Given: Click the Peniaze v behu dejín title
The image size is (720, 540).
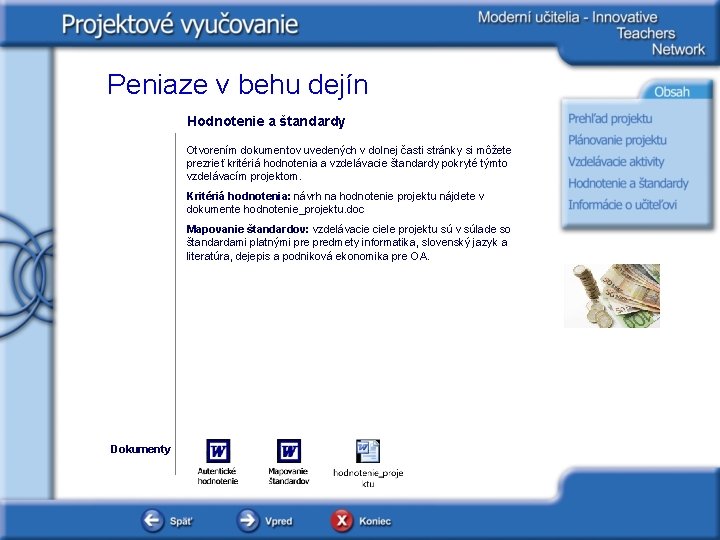Looking at the screenshot, I should [x=238, y=85].
